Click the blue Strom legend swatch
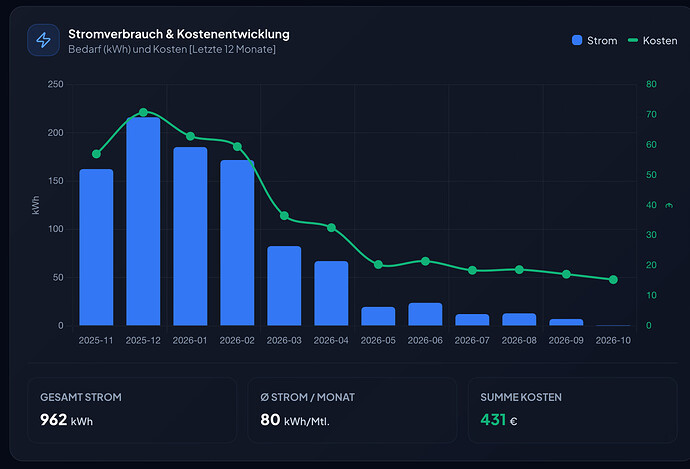Screen dimensions: 690x469 click(x=577, y=40)
